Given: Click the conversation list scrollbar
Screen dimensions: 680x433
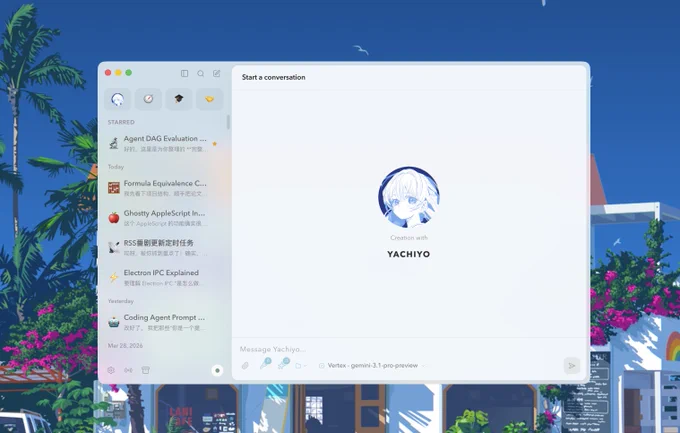Looking at the screenshot, I should tap(228, 122).
